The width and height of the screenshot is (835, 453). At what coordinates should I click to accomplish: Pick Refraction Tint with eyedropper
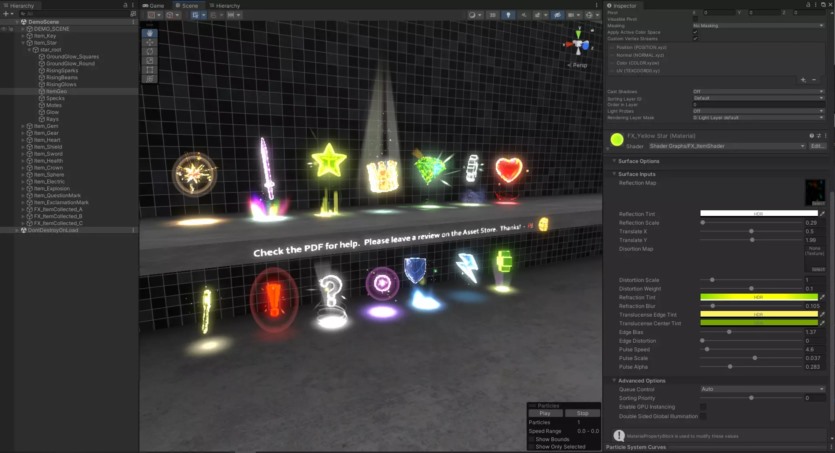click(x=822, y=298)
